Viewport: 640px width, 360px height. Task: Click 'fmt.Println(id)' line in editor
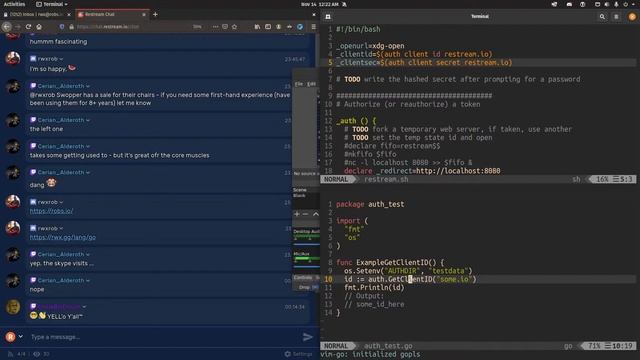(x=374, y=288)
